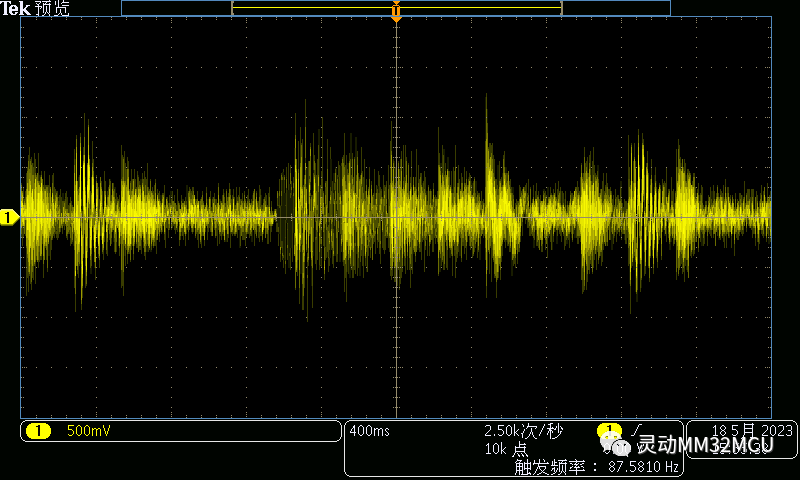800x480 pixels.
Task: Click the 预览 acquisition status label
Action: pyautogui.click(x=52, y=8)
